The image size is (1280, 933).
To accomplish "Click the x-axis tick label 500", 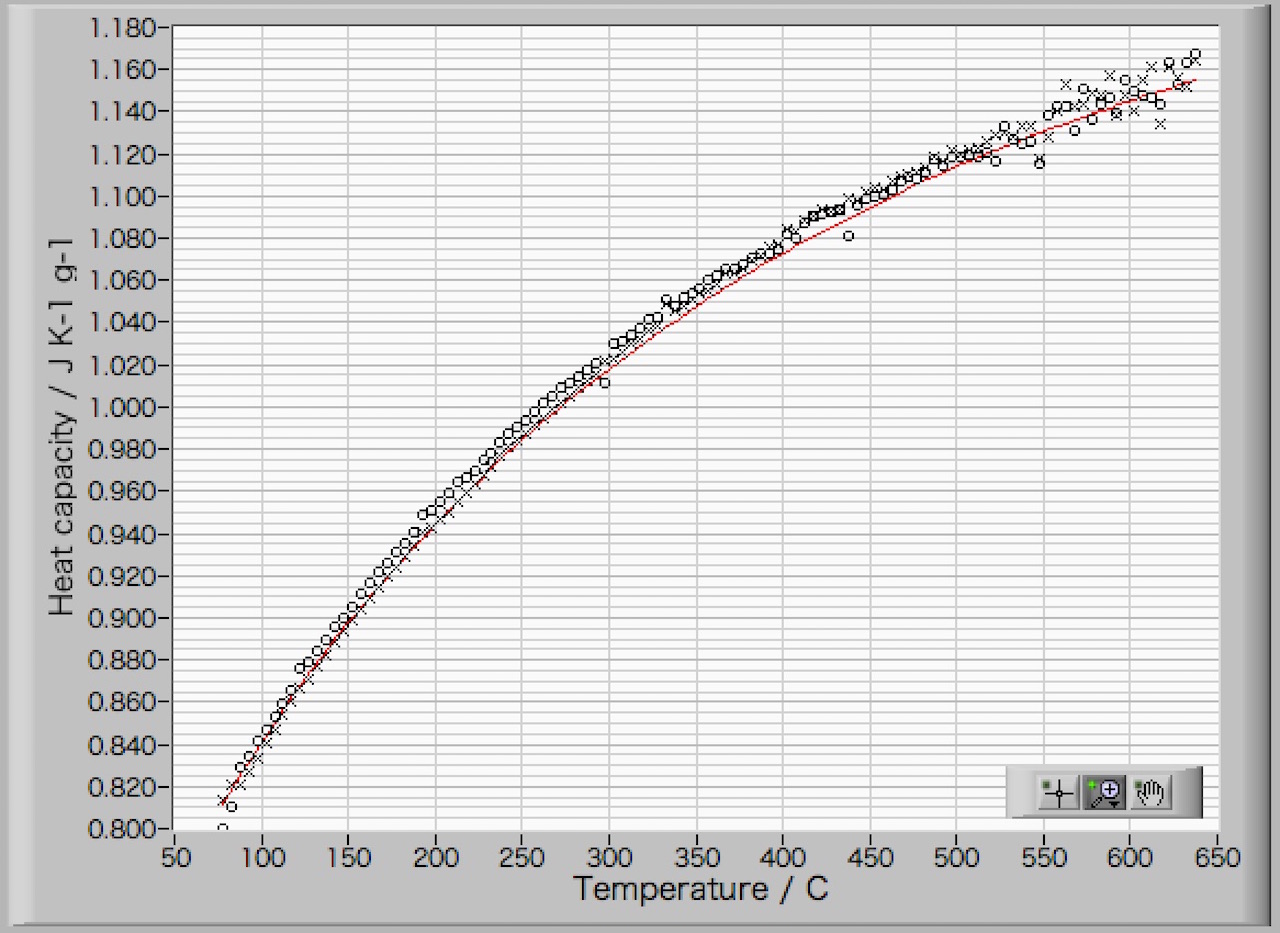I will click(956, 858).
